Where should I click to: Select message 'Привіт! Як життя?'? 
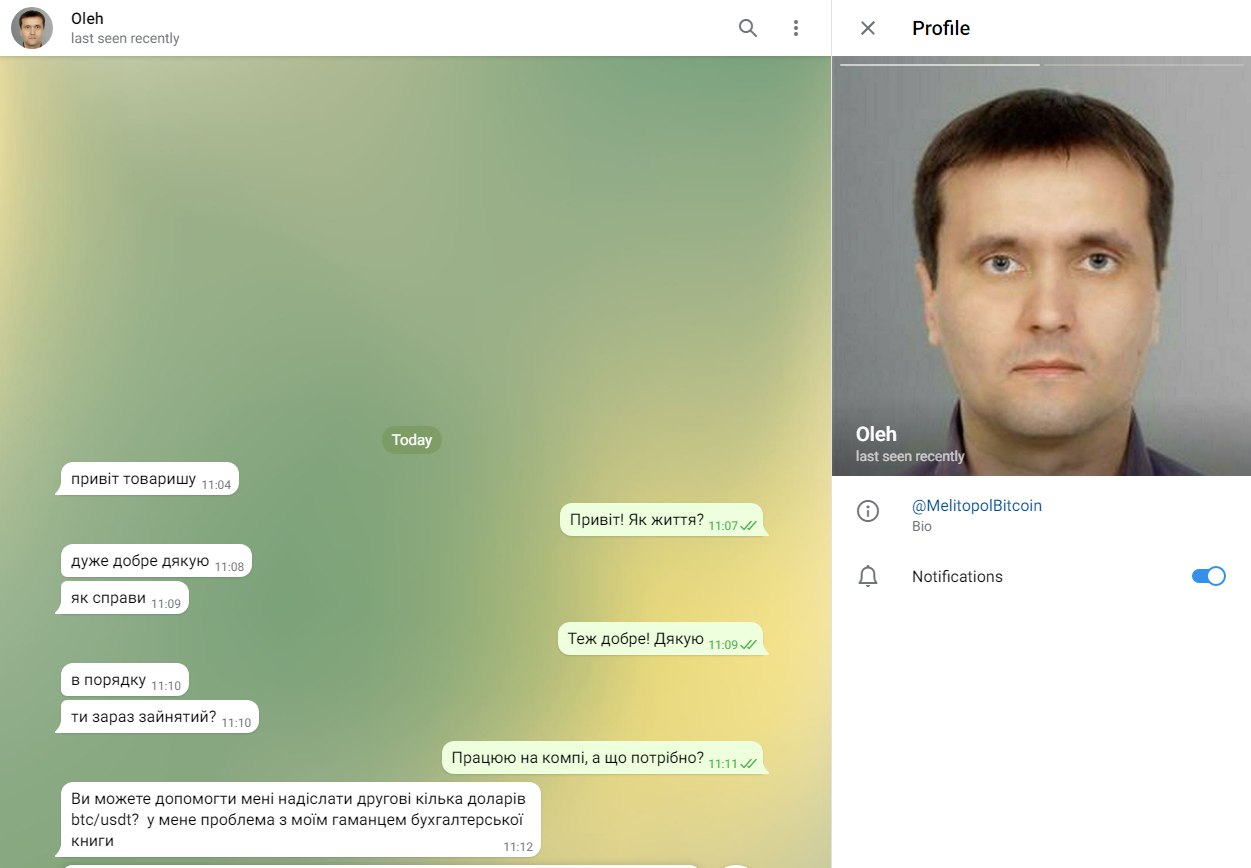(662, 520)
